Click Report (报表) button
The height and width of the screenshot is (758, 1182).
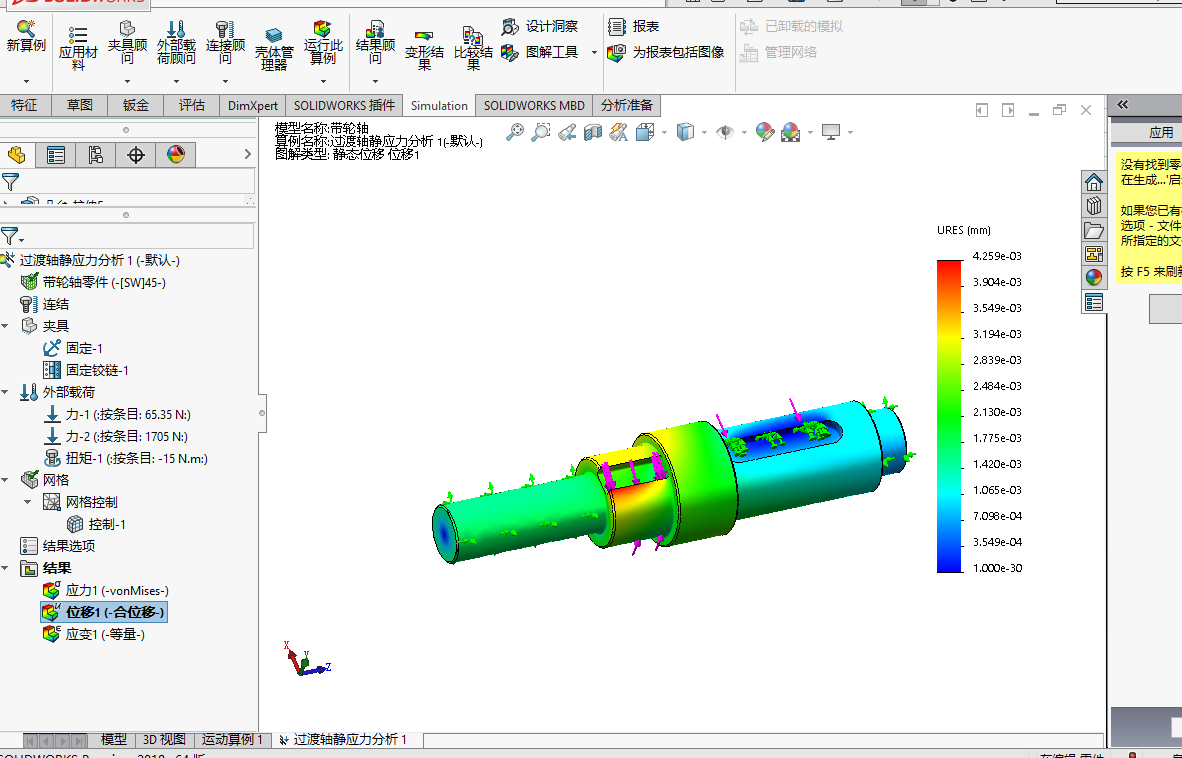pos(634,26)
